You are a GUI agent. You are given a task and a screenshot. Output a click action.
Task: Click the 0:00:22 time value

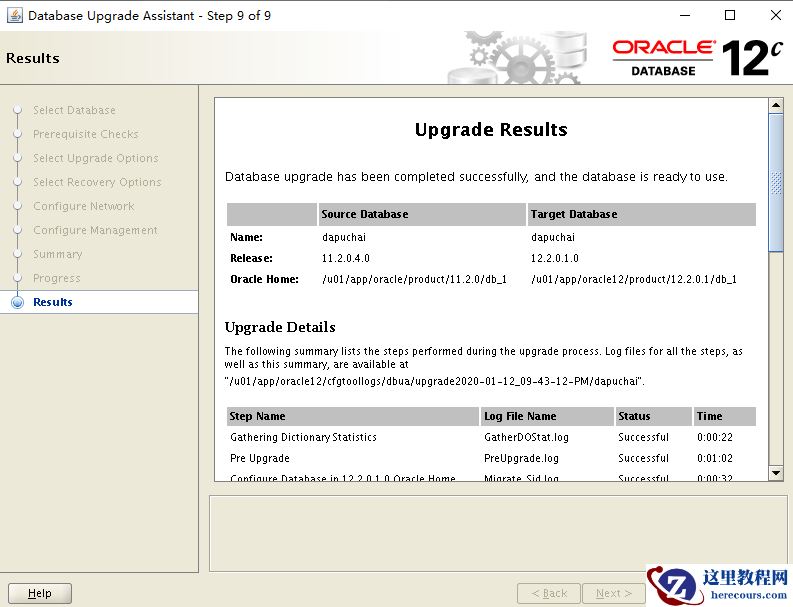715,437
